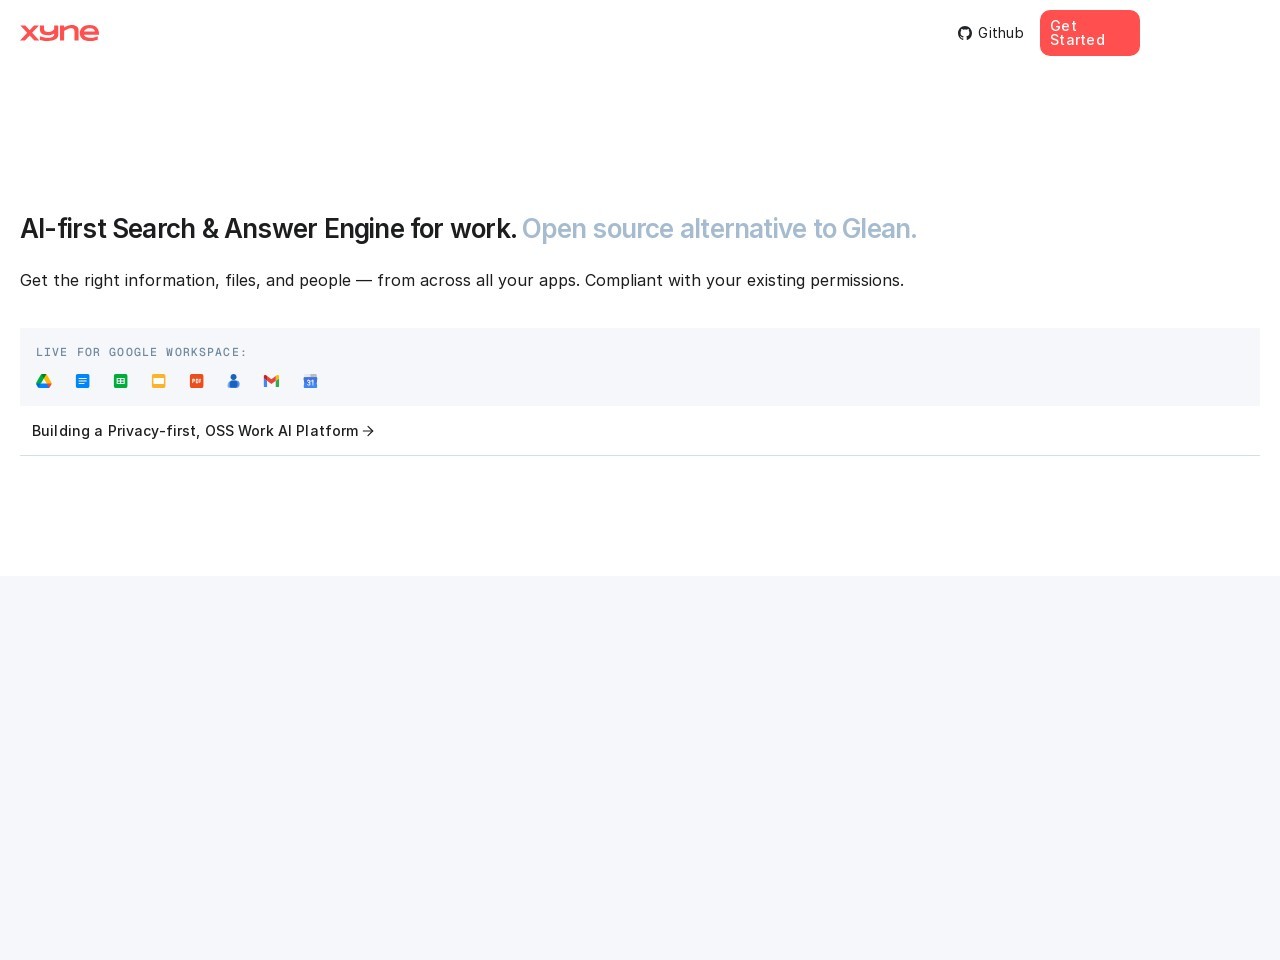This screenshot has width=1280, height=960.
Task: Click the orange PDF icon
Action: [197, 381]
